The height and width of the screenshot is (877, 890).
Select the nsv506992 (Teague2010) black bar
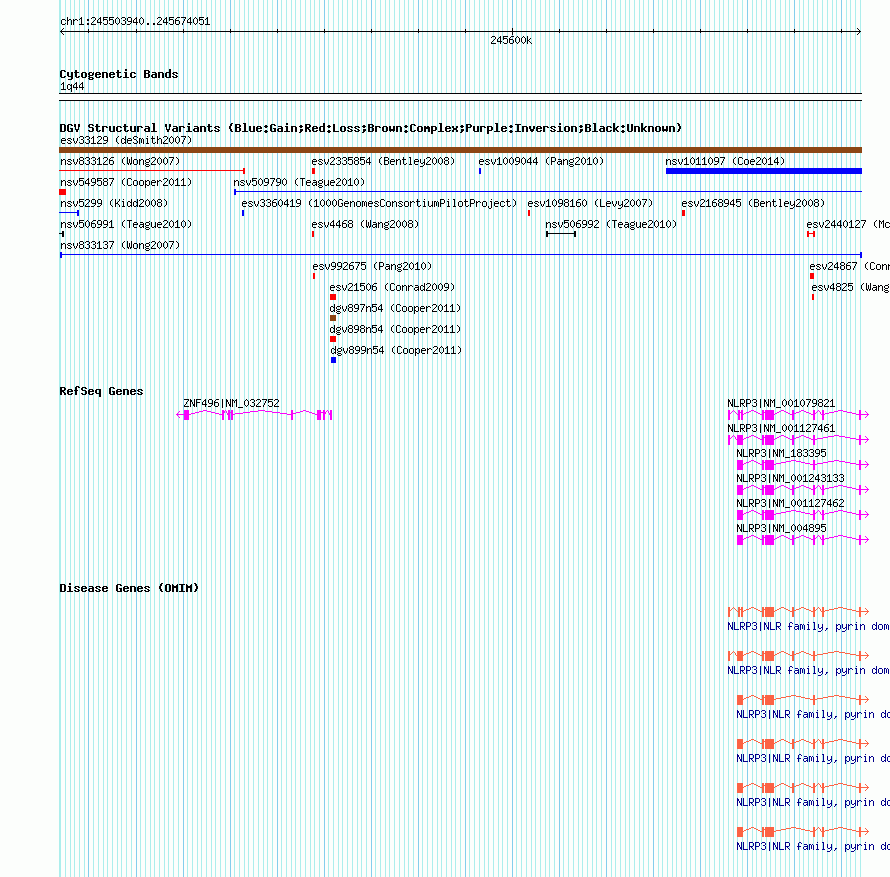[561, 234]
